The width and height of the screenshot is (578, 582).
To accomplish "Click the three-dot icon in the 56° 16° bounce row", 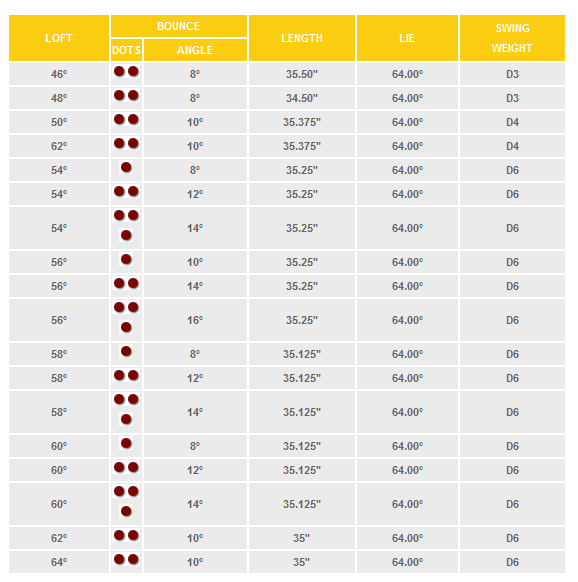I will [x=126, y=317].
